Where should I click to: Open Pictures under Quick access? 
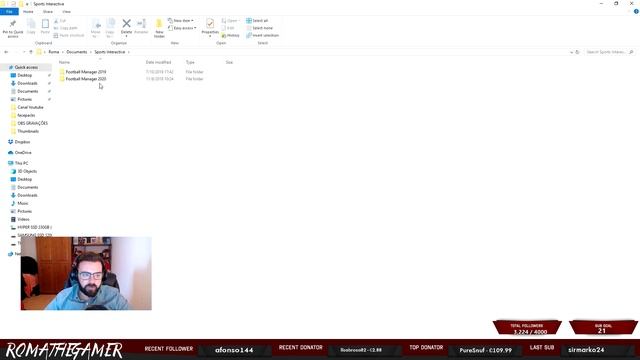[x=24, y=99]
